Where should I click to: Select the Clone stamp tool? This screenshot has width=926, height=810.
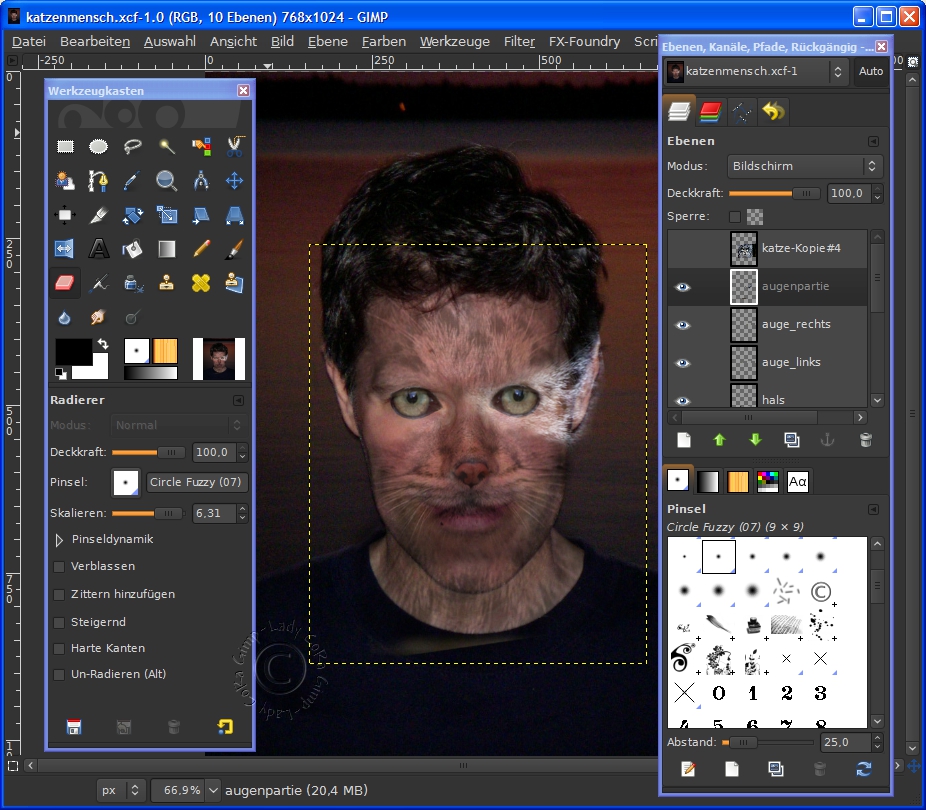(x=167, y=283)
